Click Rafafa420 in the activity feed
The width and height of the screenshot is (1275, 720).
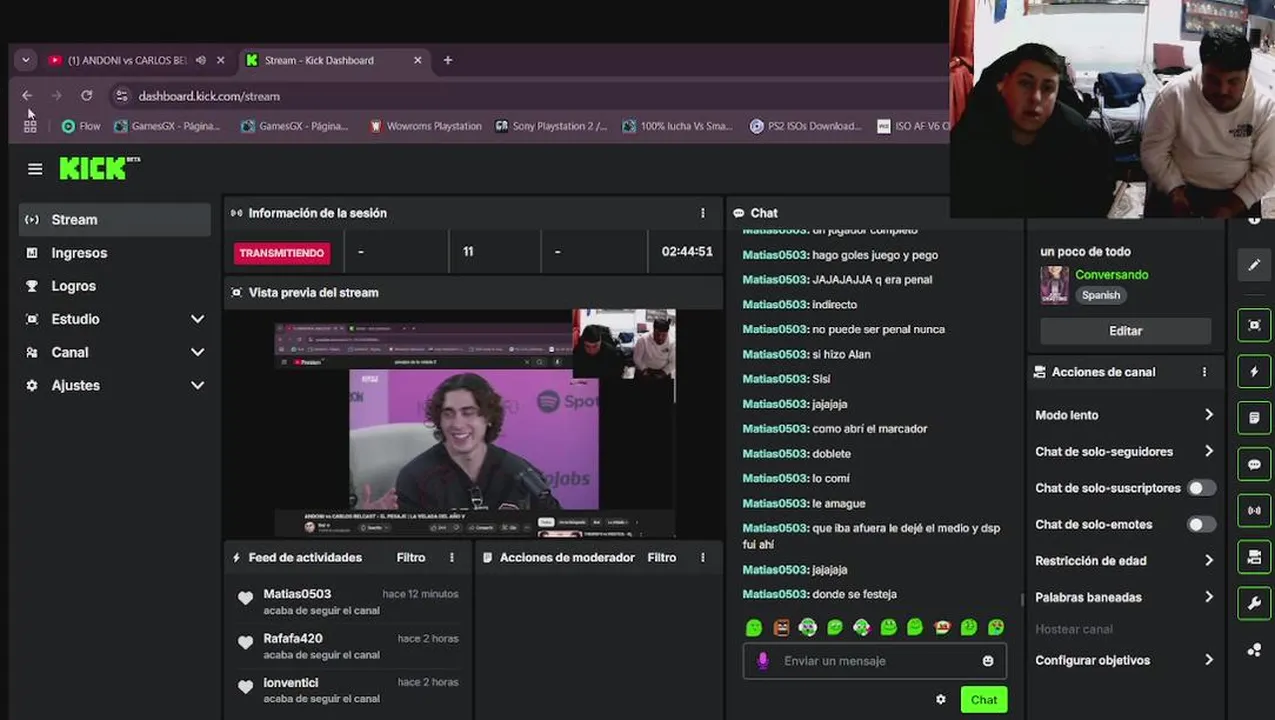click(293, 638)
